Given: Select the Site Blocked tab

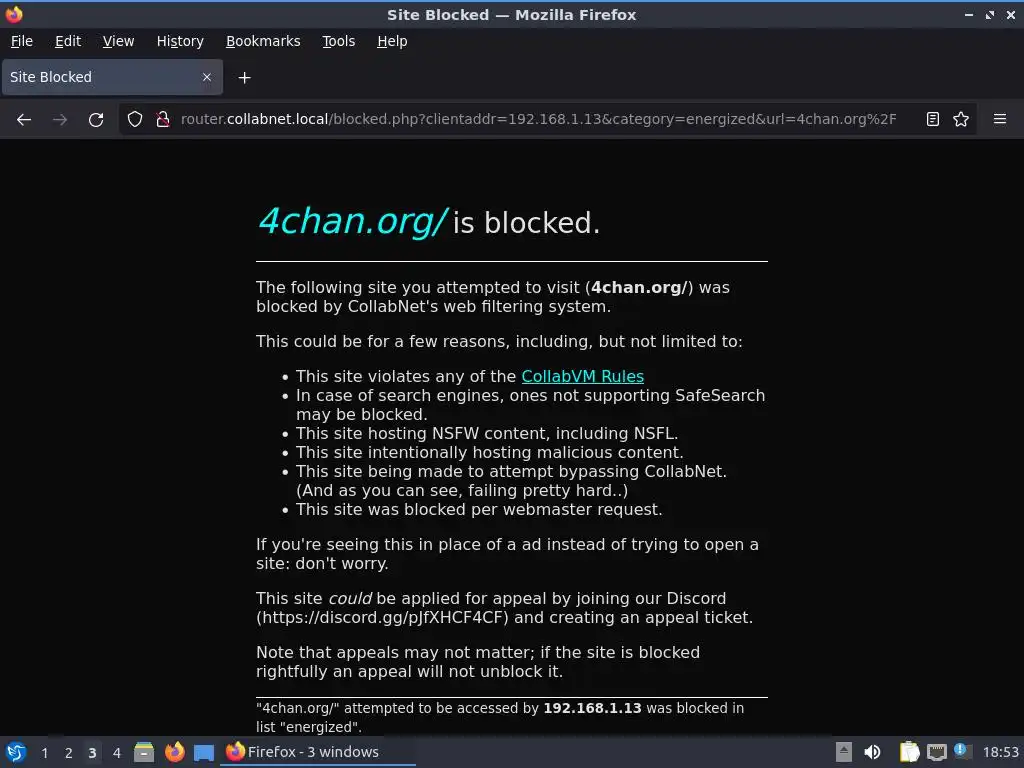Looking at the screenshot, I should click(x=112, y=77).
